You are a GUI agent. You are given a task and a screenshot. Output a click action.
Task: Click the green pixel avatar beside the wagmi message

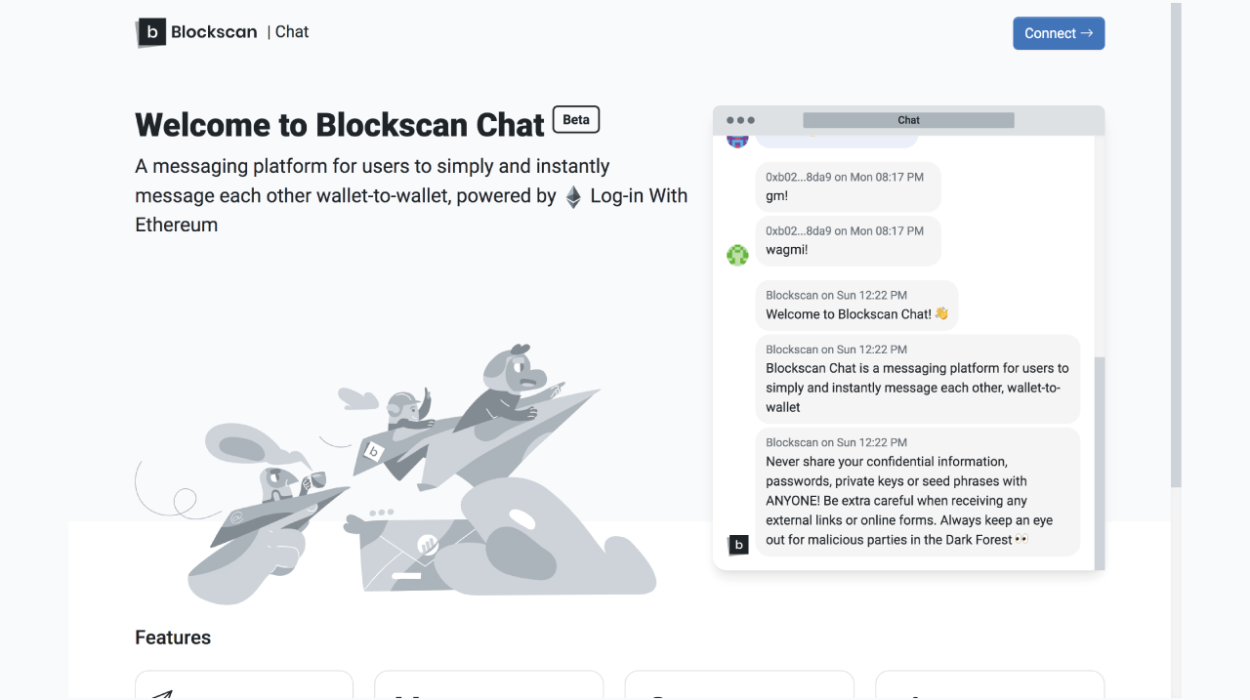click(737, 255)
